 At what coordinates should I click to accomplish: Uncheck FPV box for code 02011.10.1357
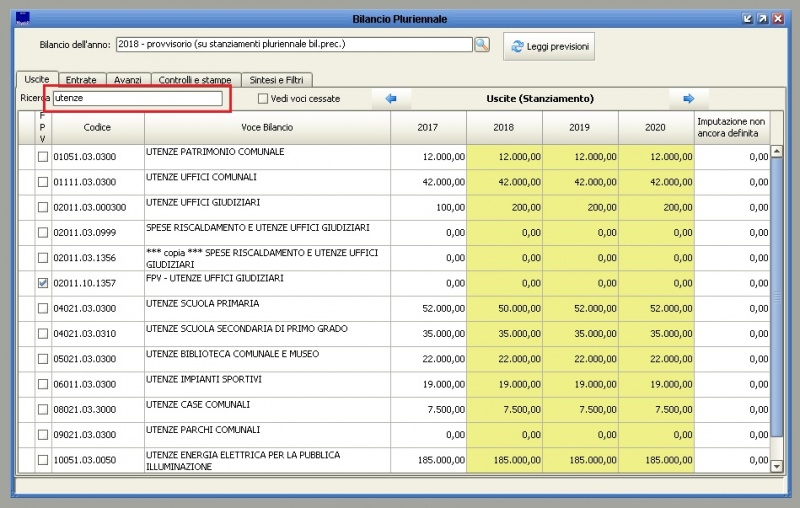[x=43, y=284]
